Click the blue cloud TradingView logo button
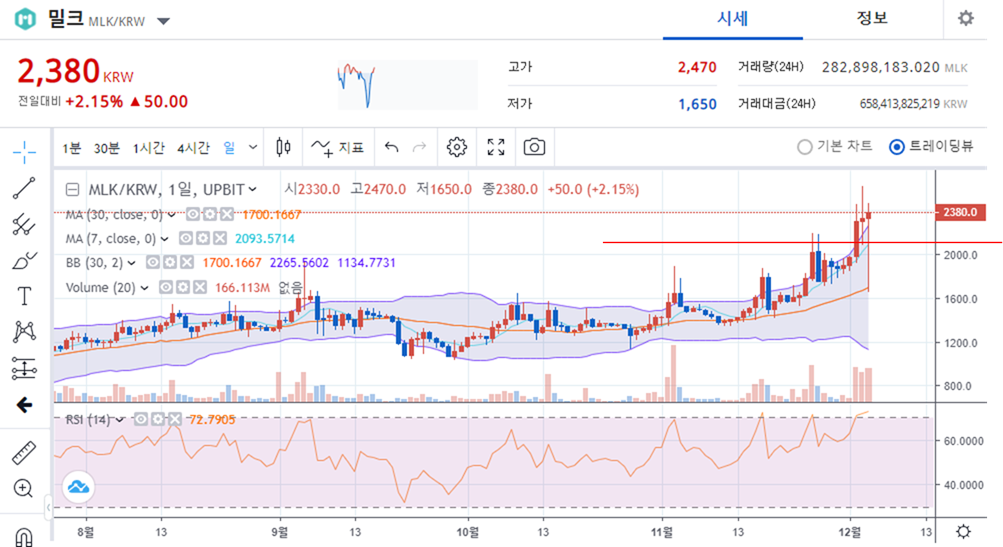Screen dimensions: 1003x547 (x=78, y=488)
